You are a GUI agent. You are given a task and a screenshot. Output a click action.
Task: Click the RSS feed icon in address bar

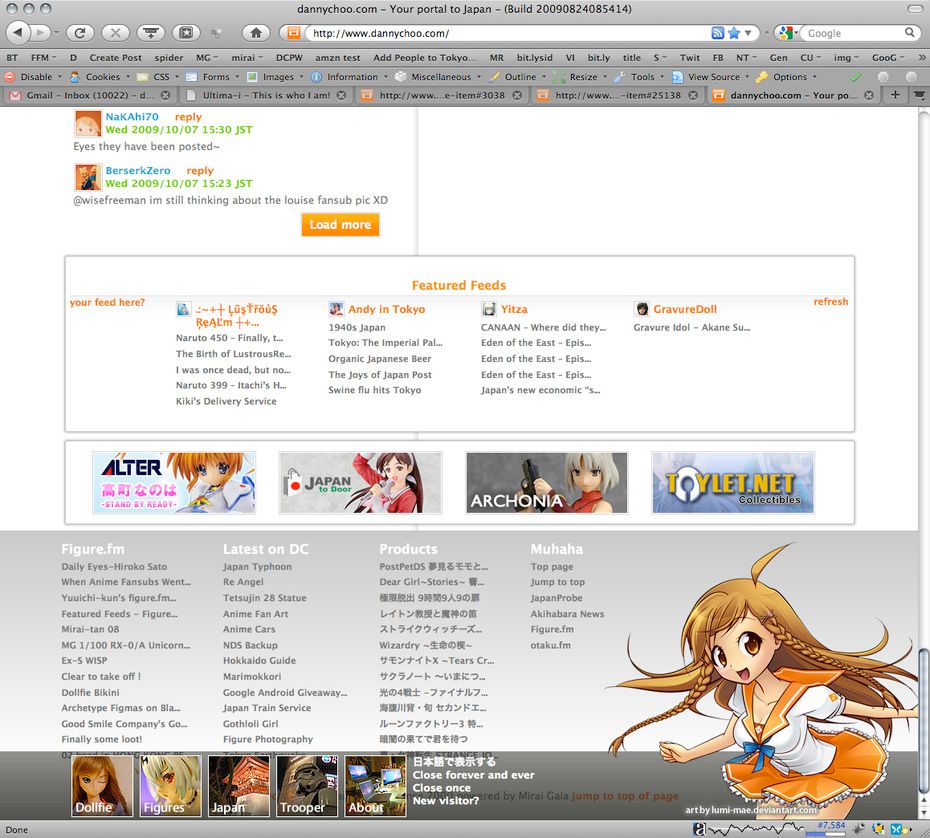(x=717, y=33)
